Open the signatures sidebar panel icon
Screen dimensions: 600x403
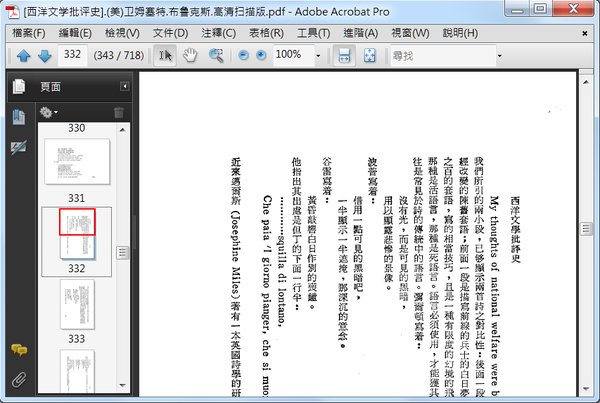point(19,147)
